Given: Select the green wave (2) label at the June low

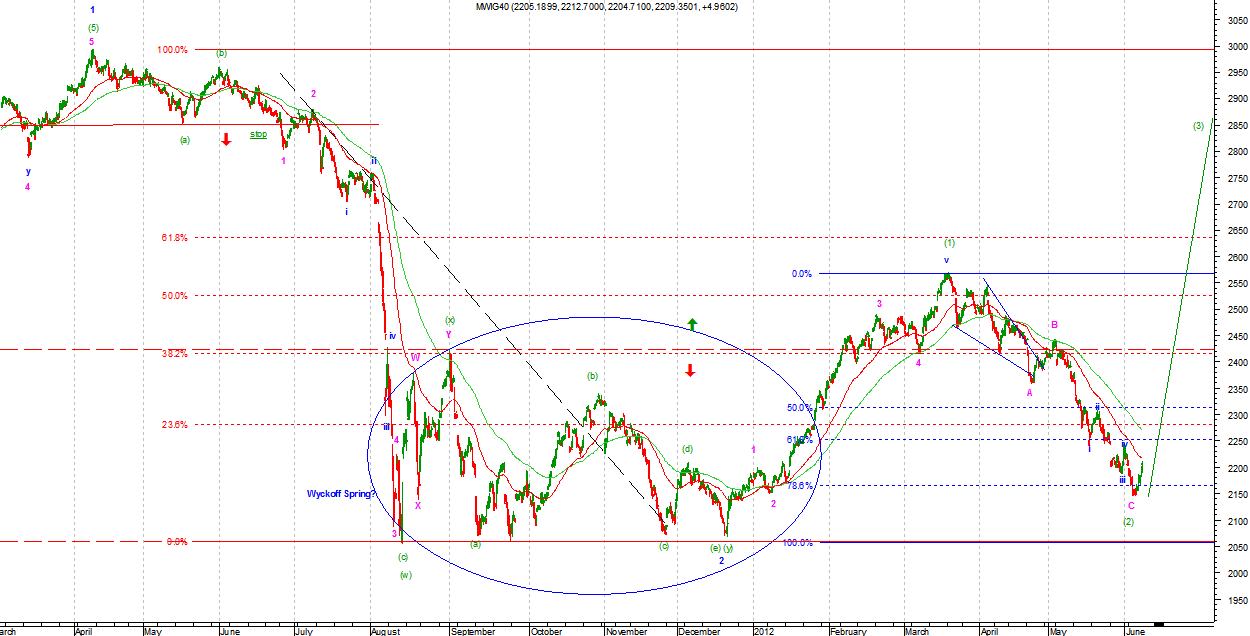Looking at the screenshot, I should [1128, 522].
